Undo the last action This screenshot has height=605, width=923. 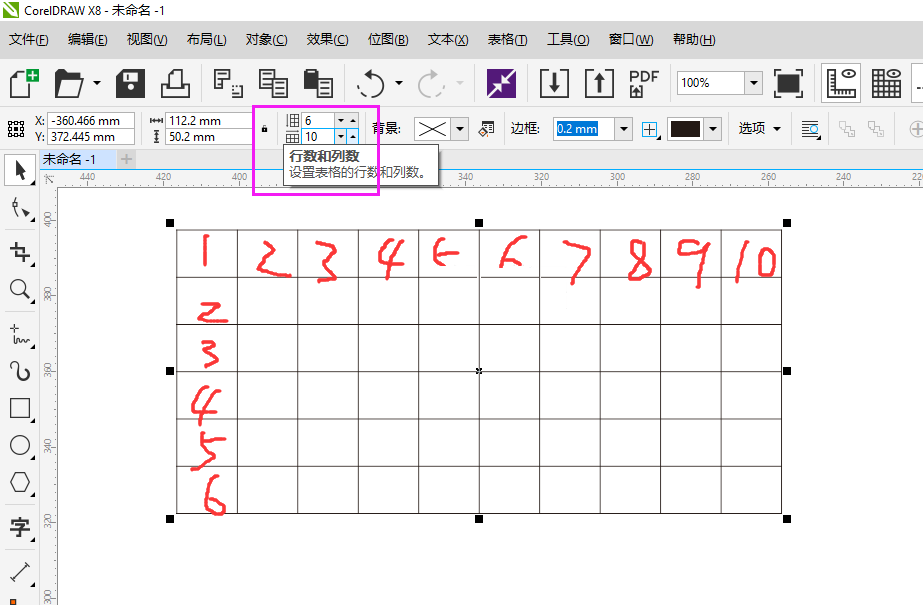click(x=371, y=83)
